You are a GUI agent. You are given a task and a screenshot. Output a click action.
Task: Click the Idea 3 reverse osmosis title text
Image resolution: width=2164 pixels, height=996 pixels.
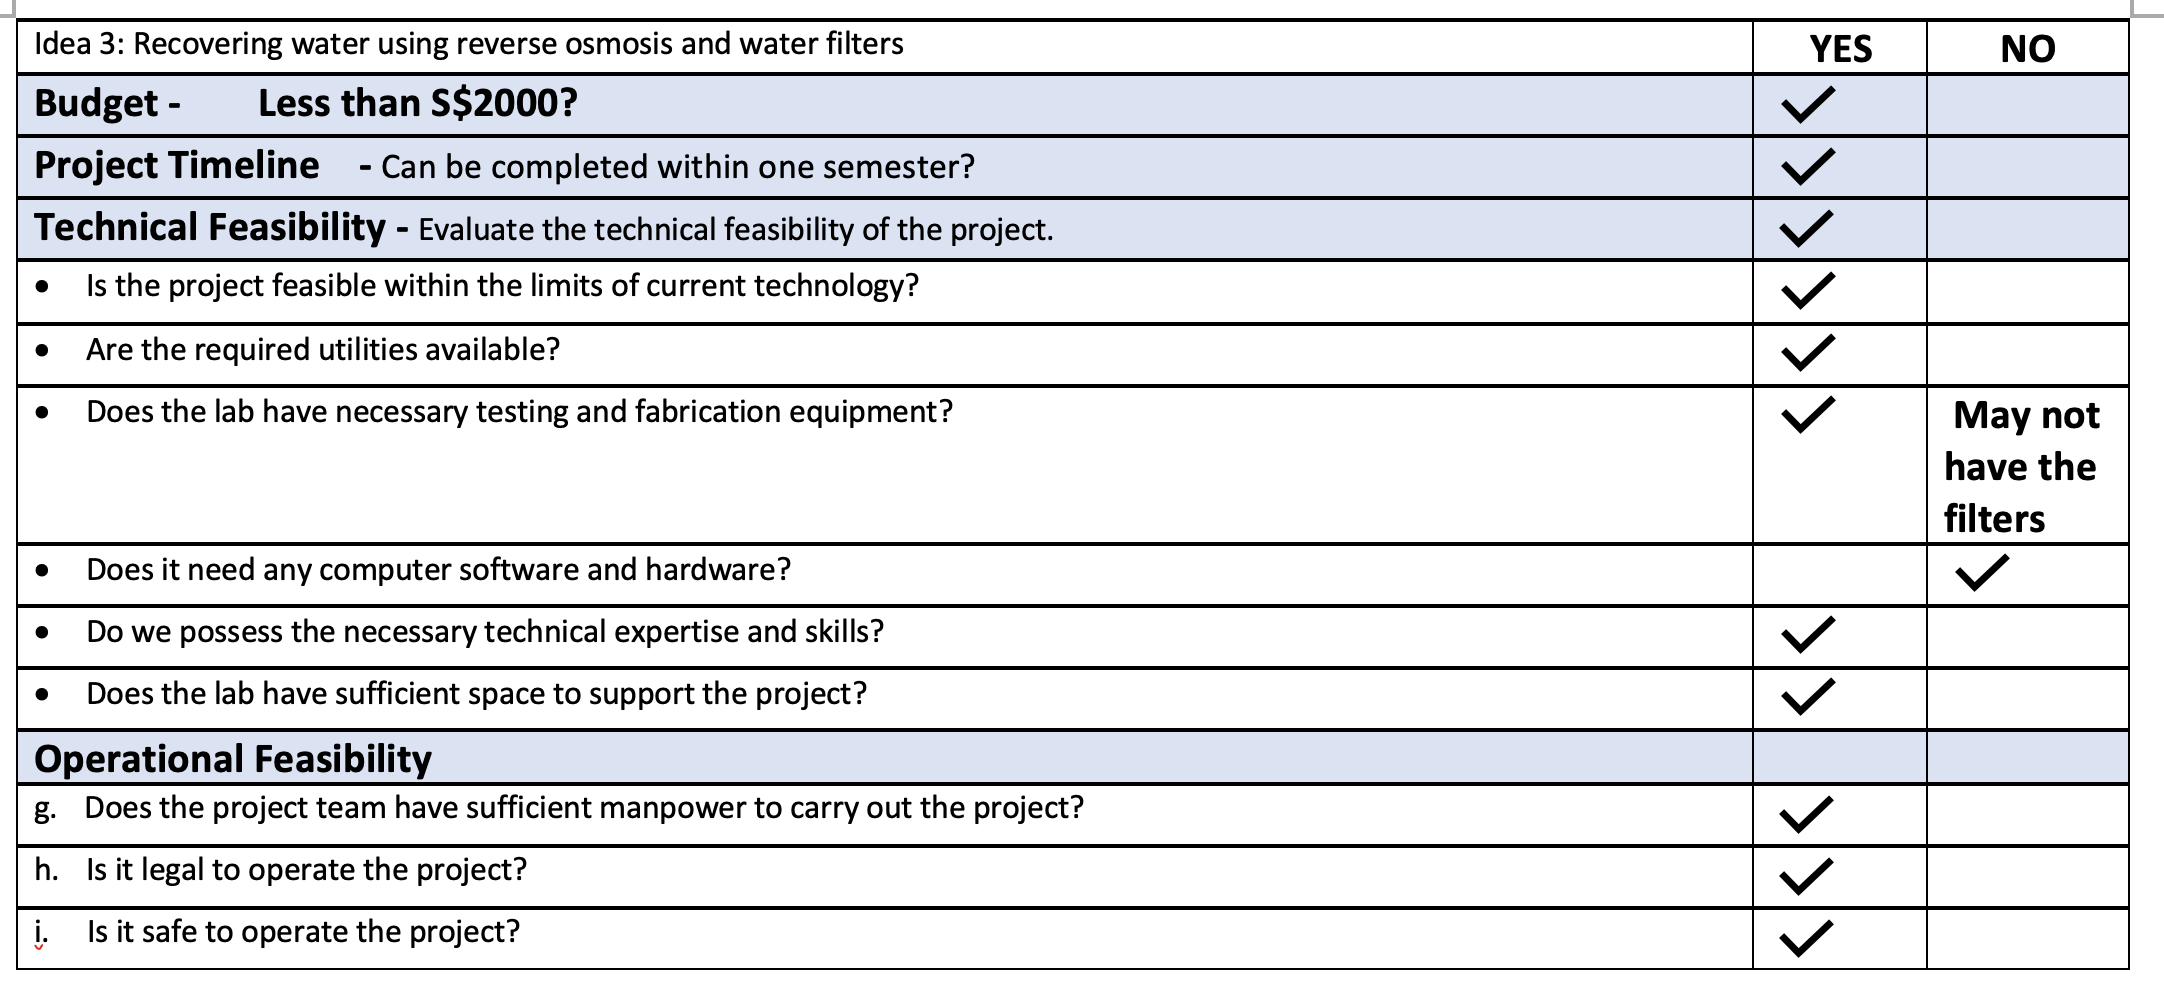(468, 44)
